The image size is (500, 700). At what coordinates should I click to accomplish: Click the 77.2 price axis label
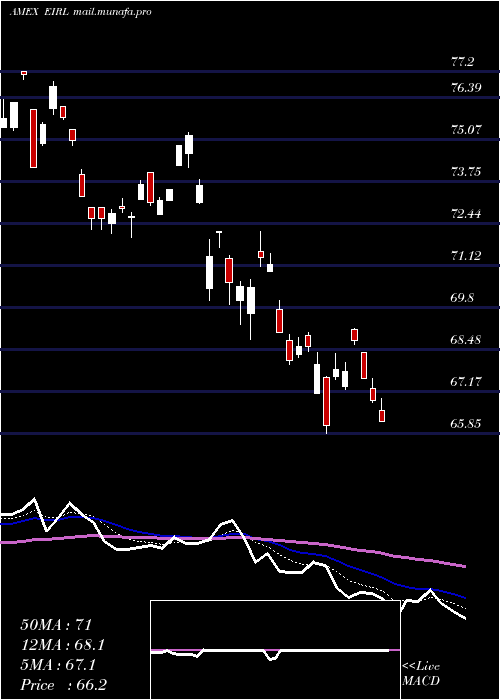point(462,62)
